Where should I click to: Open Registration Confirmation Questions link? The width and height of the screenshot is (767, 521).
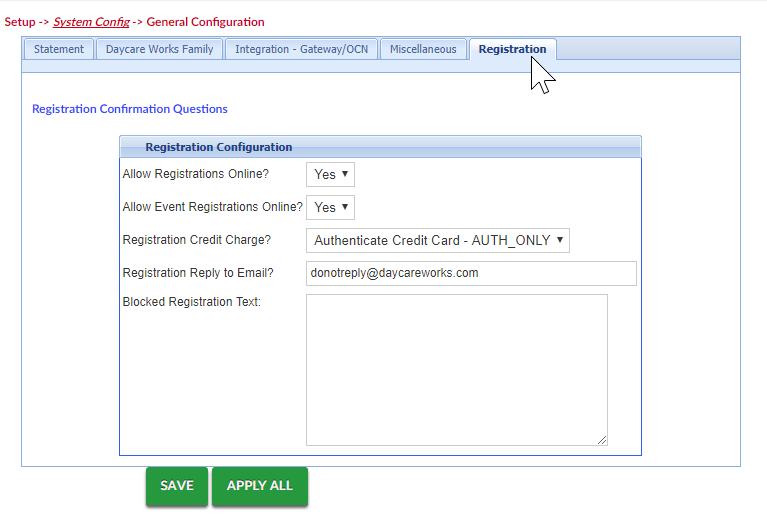(130, 109)
